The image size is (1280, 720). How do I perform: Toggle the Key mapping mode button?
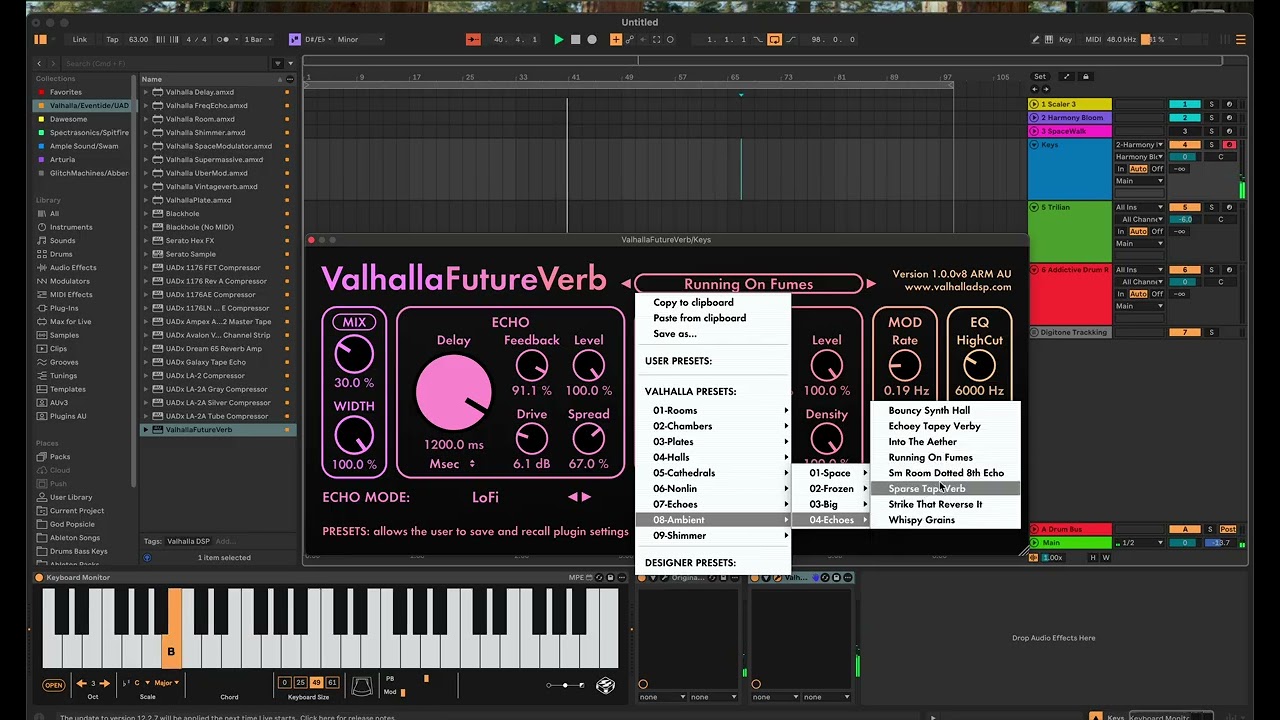click(1065, 39)
